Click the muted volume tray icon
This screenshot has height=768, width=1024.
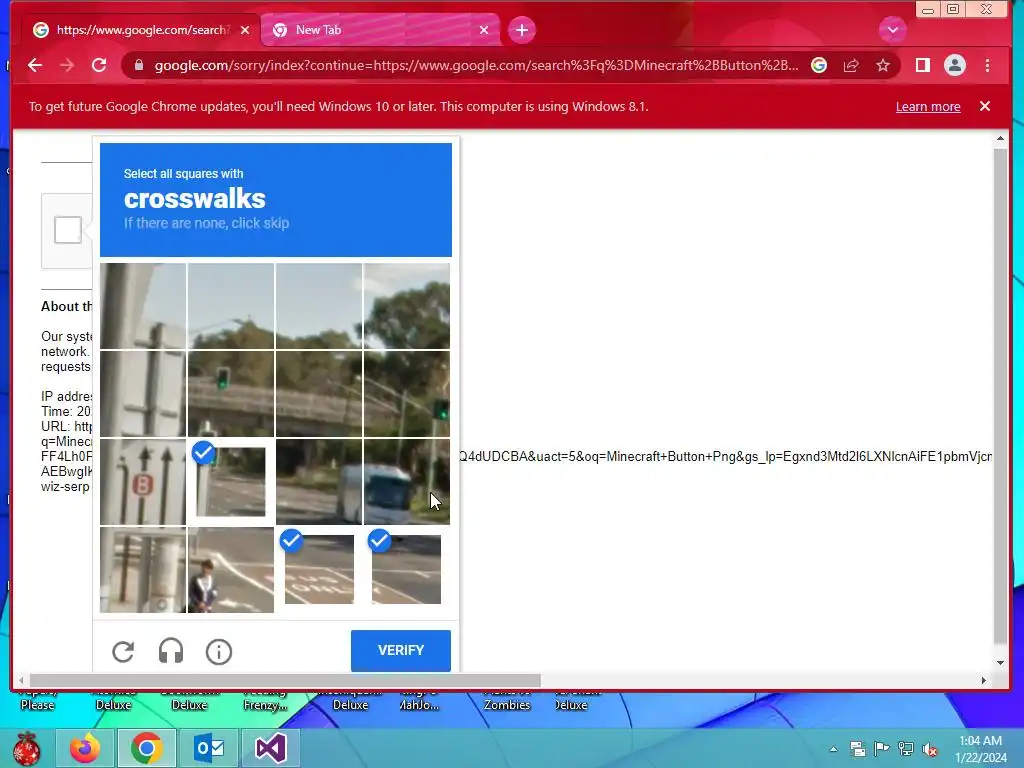coord(930,749)
